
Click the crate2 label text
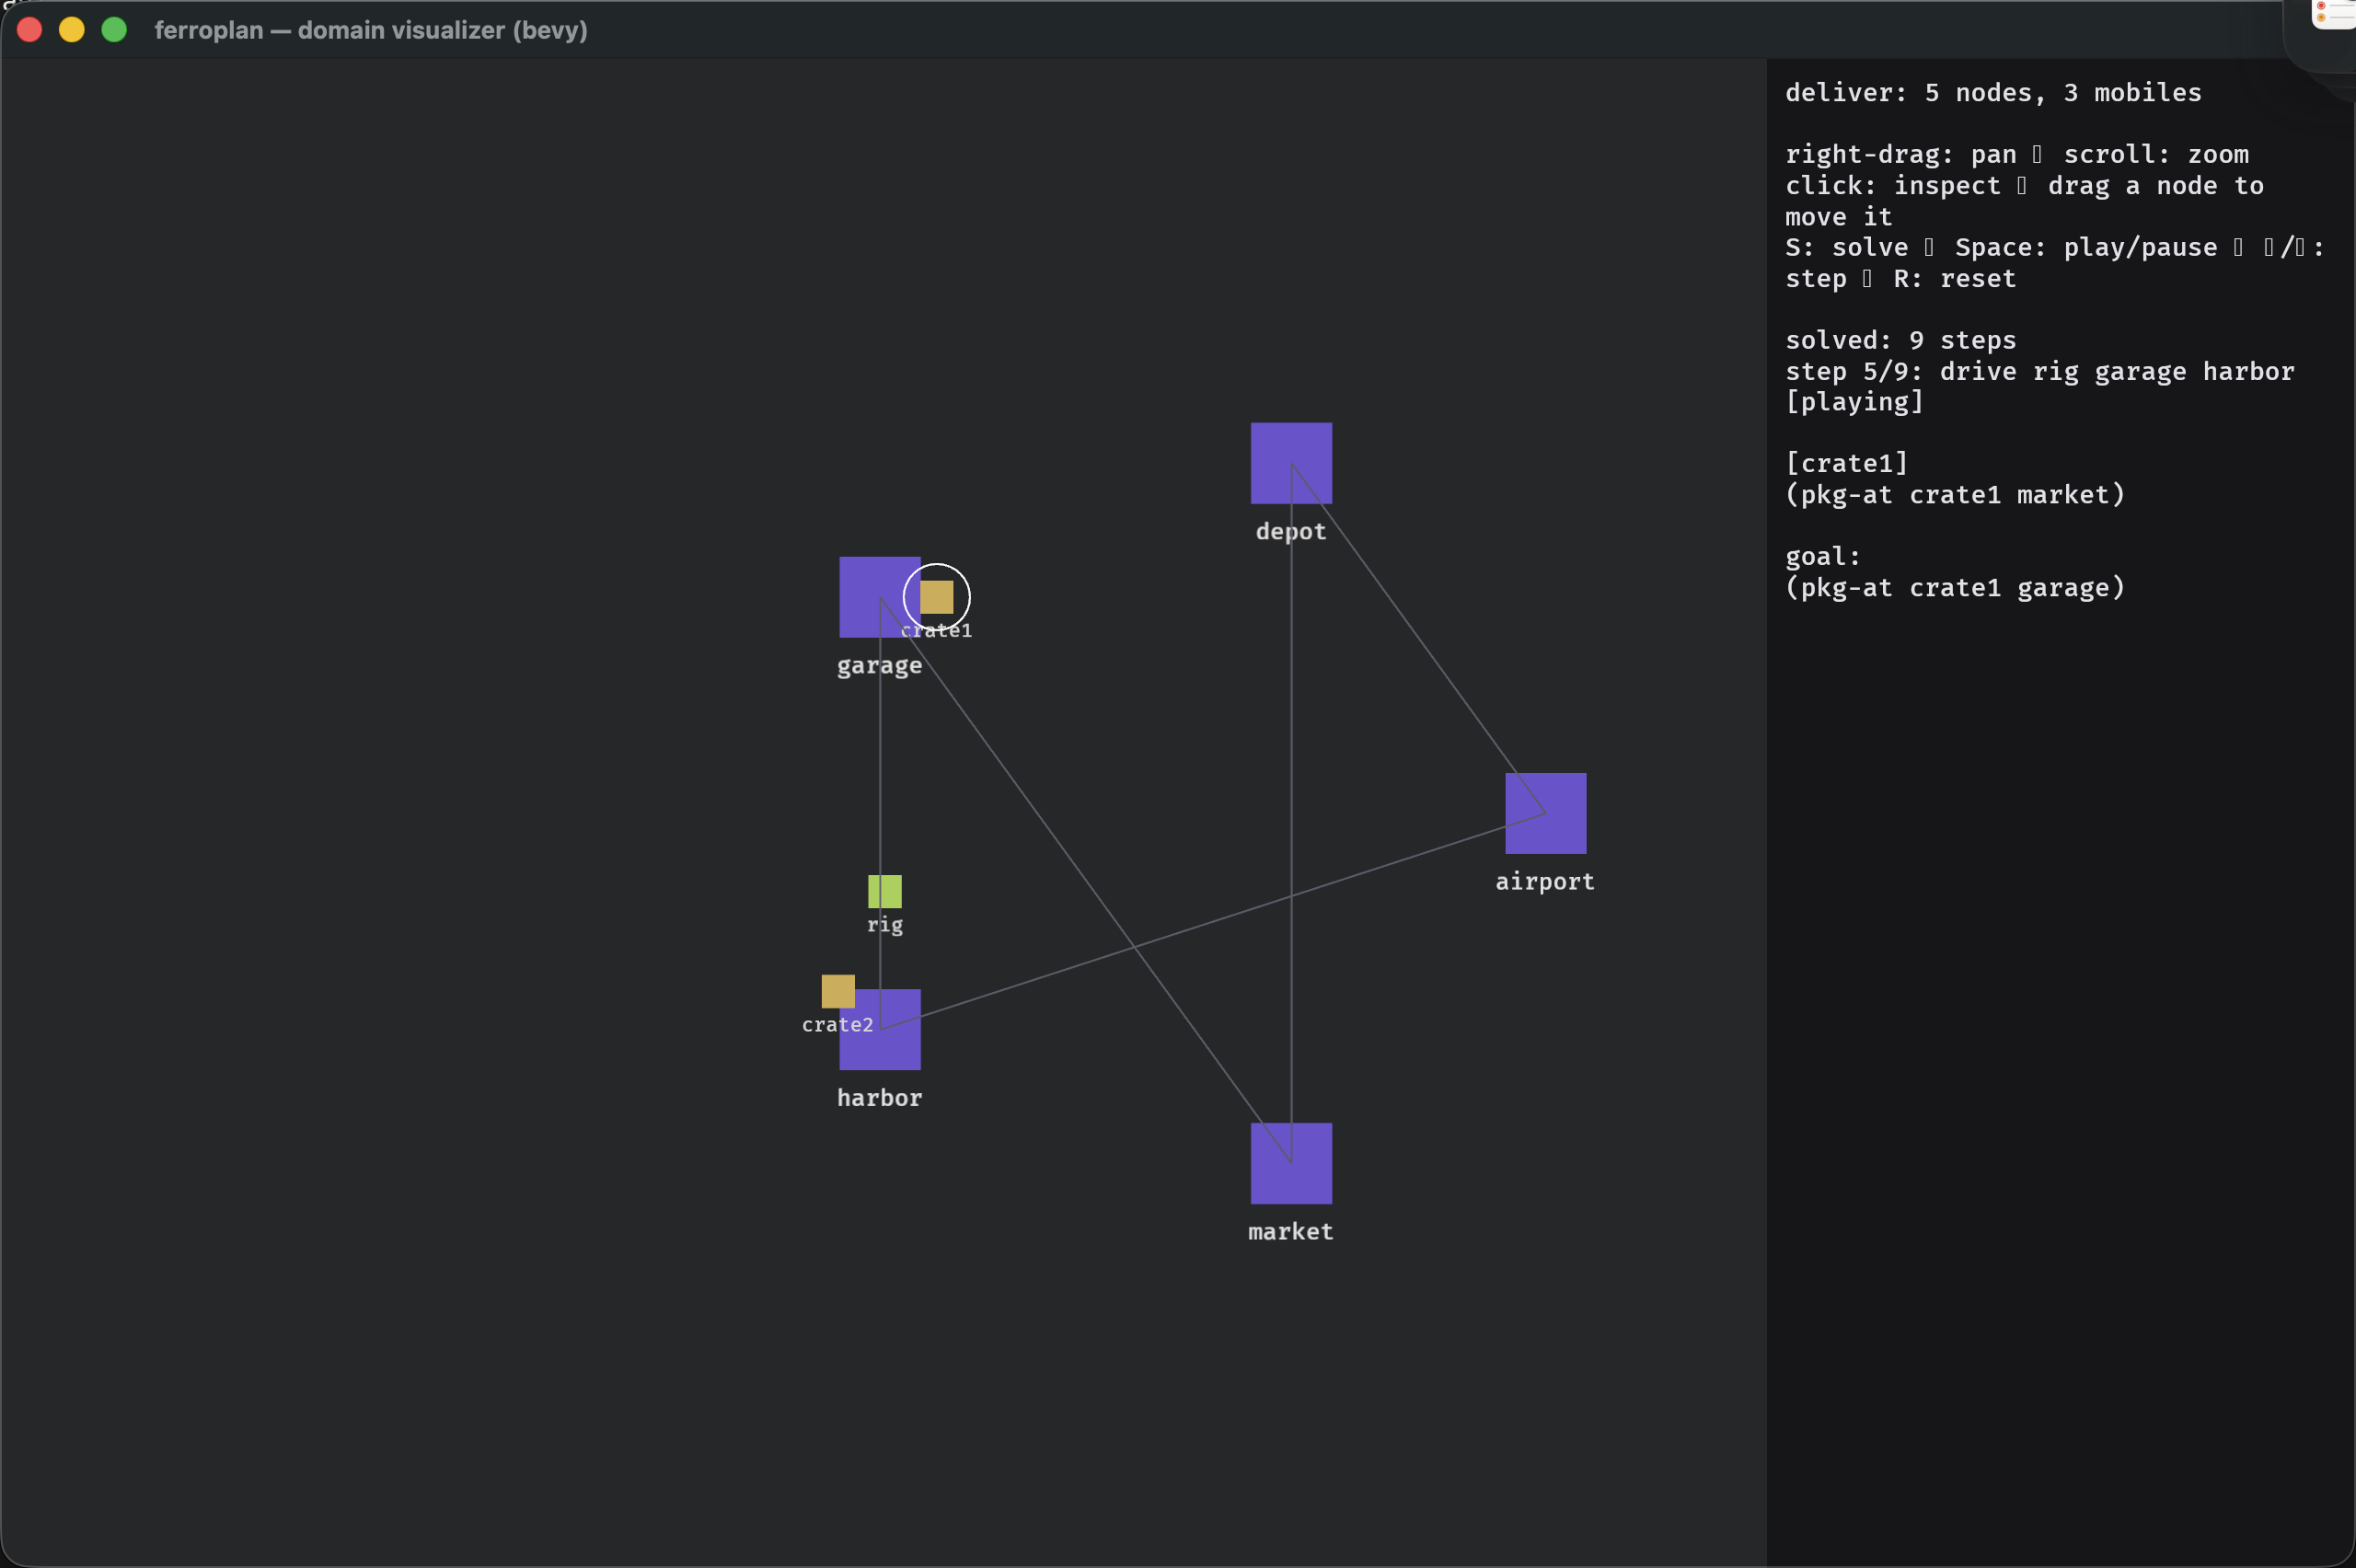(838, 1025)
